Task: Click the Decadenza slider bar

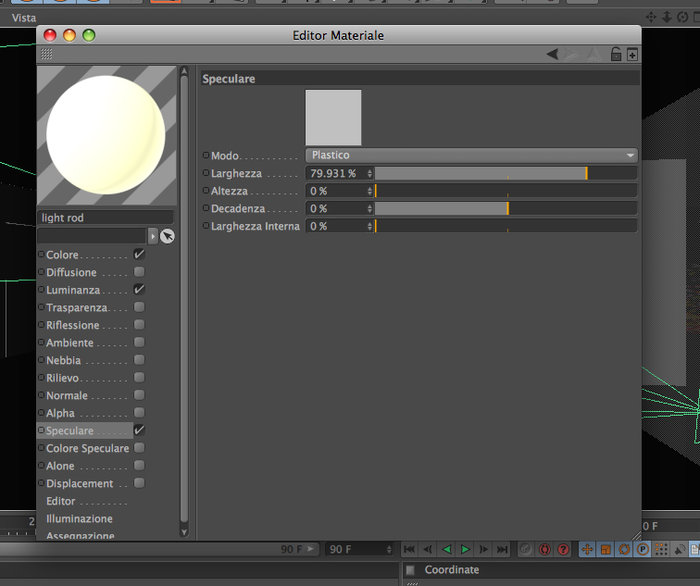Action: coord(506,208)
